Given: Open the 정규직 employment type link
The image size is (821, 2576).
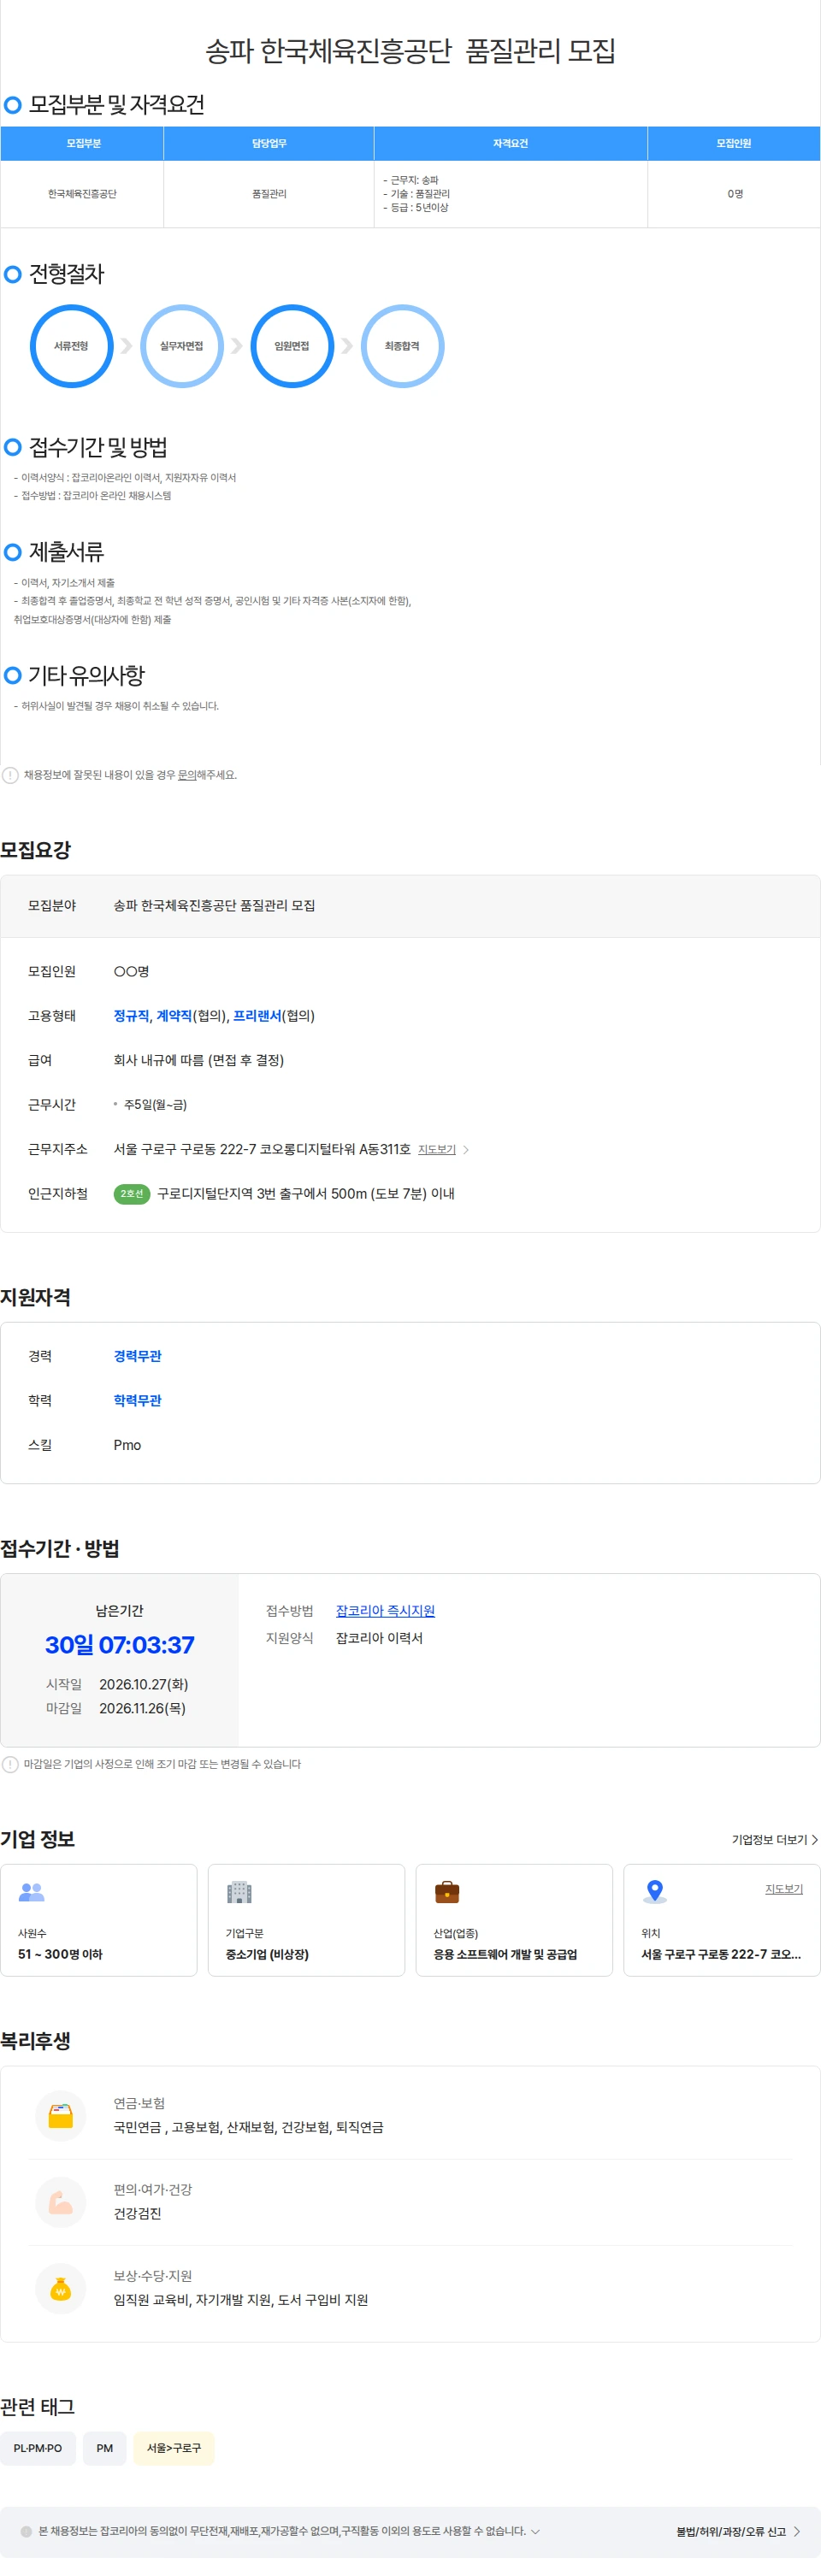Looking at the screenshot, I should click(131, 1016).
